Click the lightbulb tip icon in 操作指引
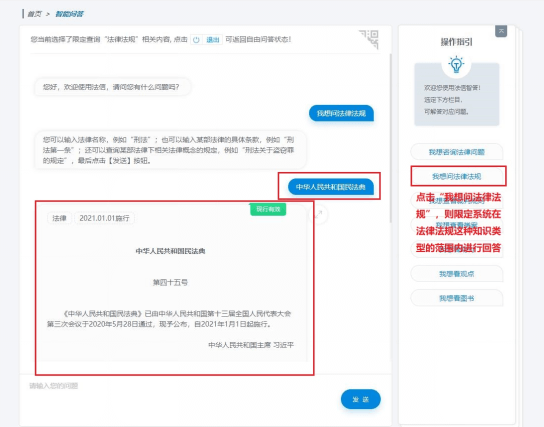The image size is (544, 427). click(x=456, y=65)
